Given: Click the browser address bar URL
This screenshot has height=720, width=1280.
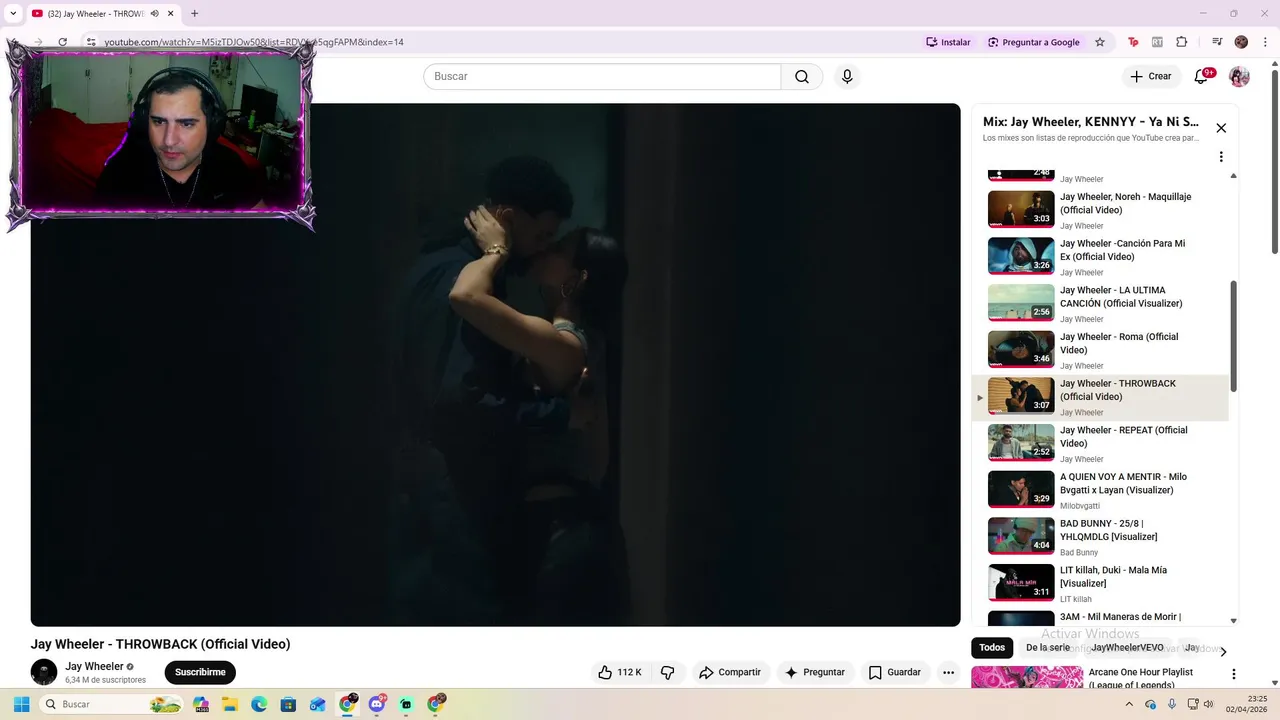Looking at the screenshot, I should [254, 42].
